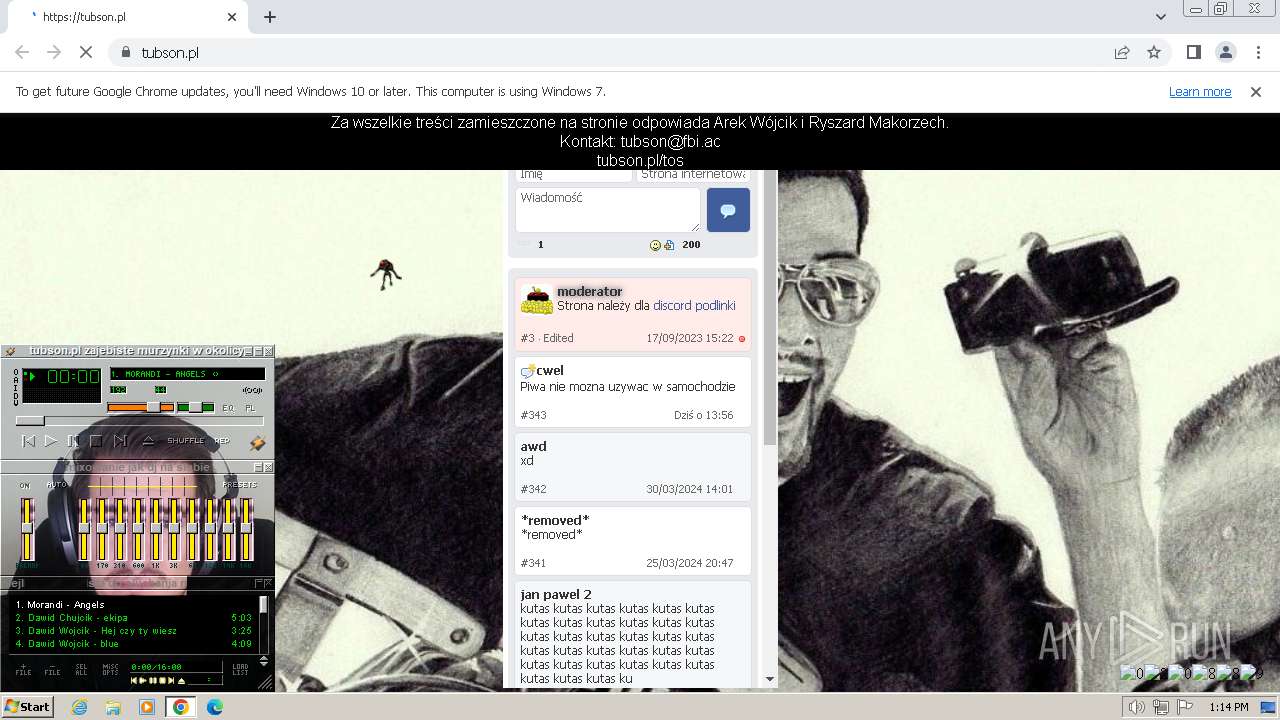
Task: Open a new tab with plus button
Action: [x=270, y=17]
